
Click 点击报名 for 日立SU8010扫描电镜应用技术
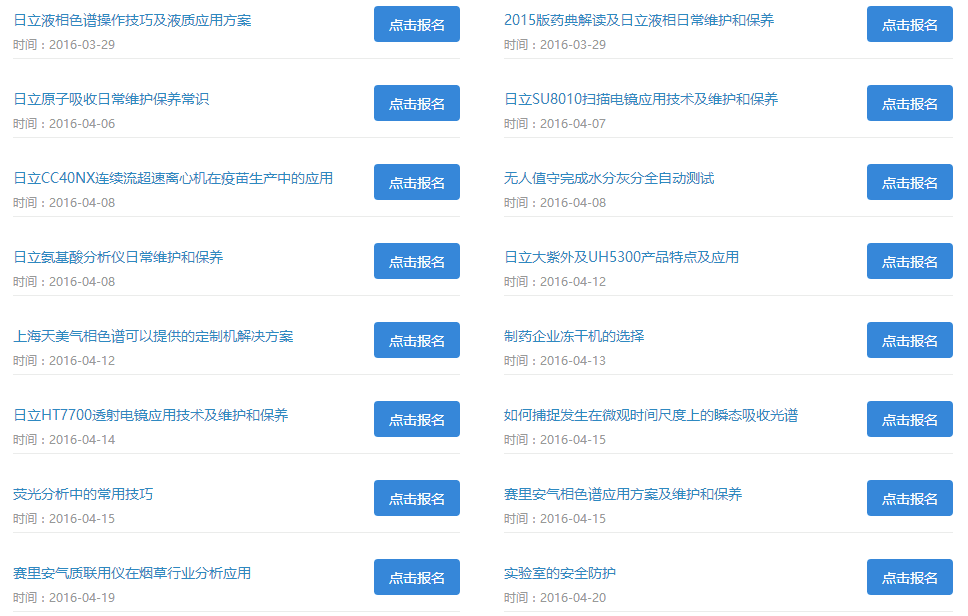click(909, 103)
